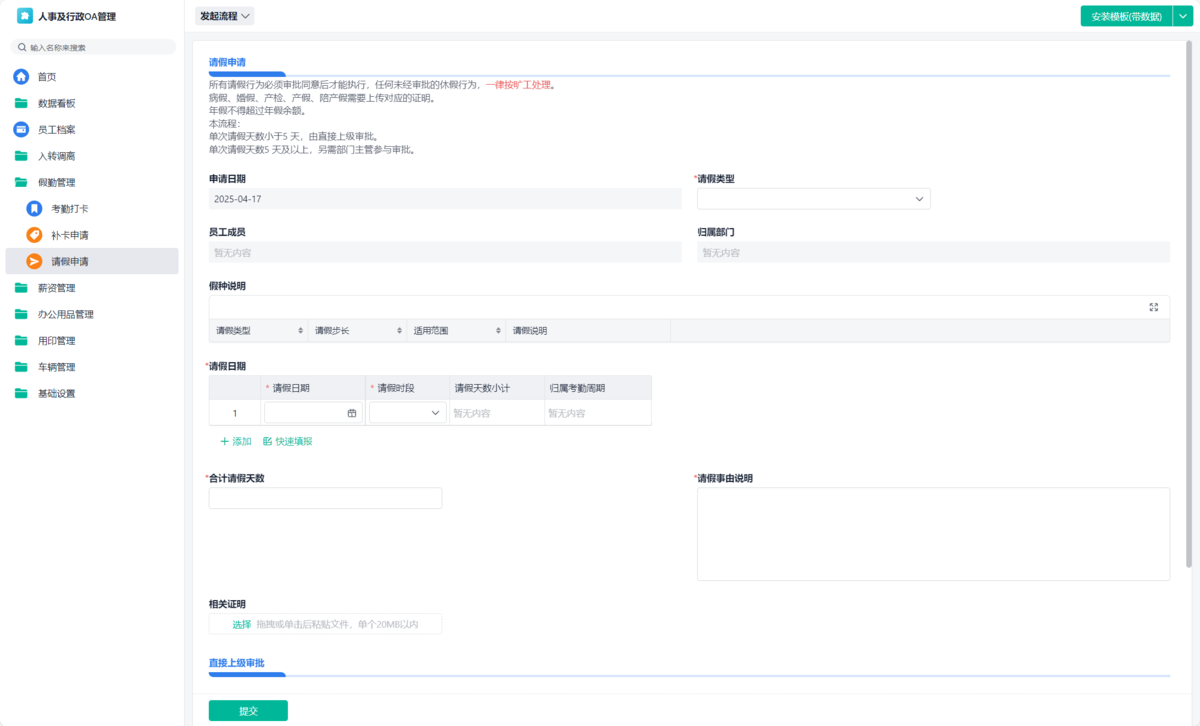Sort by 适用范围 column arrows
The height and width of the screenshot is (726, 1200).
pyautogui.click(x=498, y=331)
